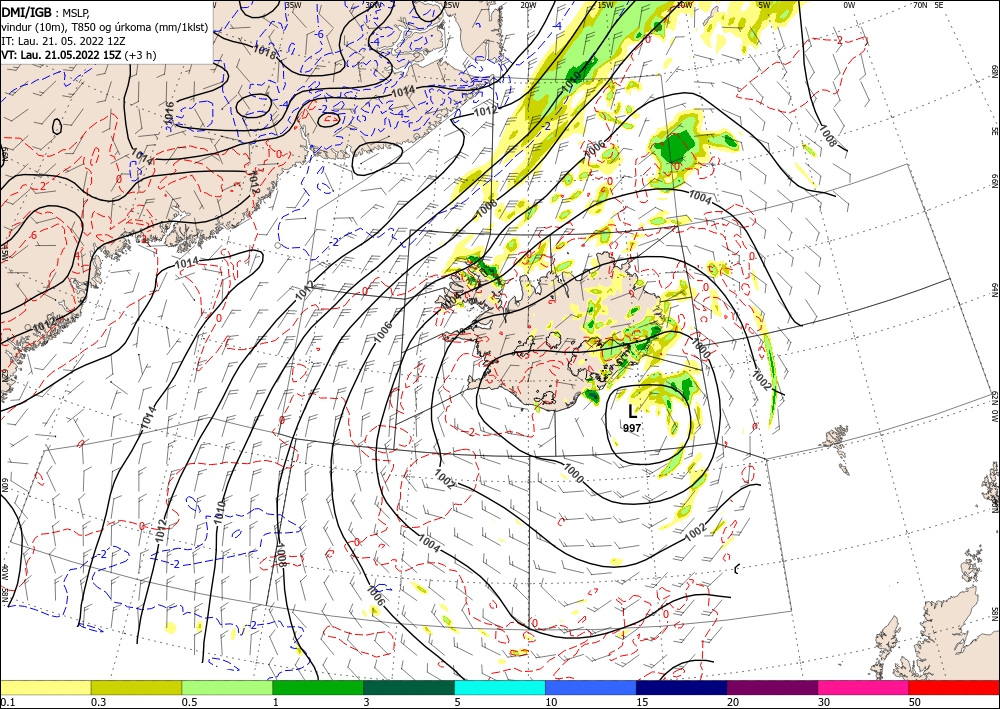The image size is (1000, 709).
Task: Click the olive 0.3 legend color swatch
Action: tap(136, 687)
